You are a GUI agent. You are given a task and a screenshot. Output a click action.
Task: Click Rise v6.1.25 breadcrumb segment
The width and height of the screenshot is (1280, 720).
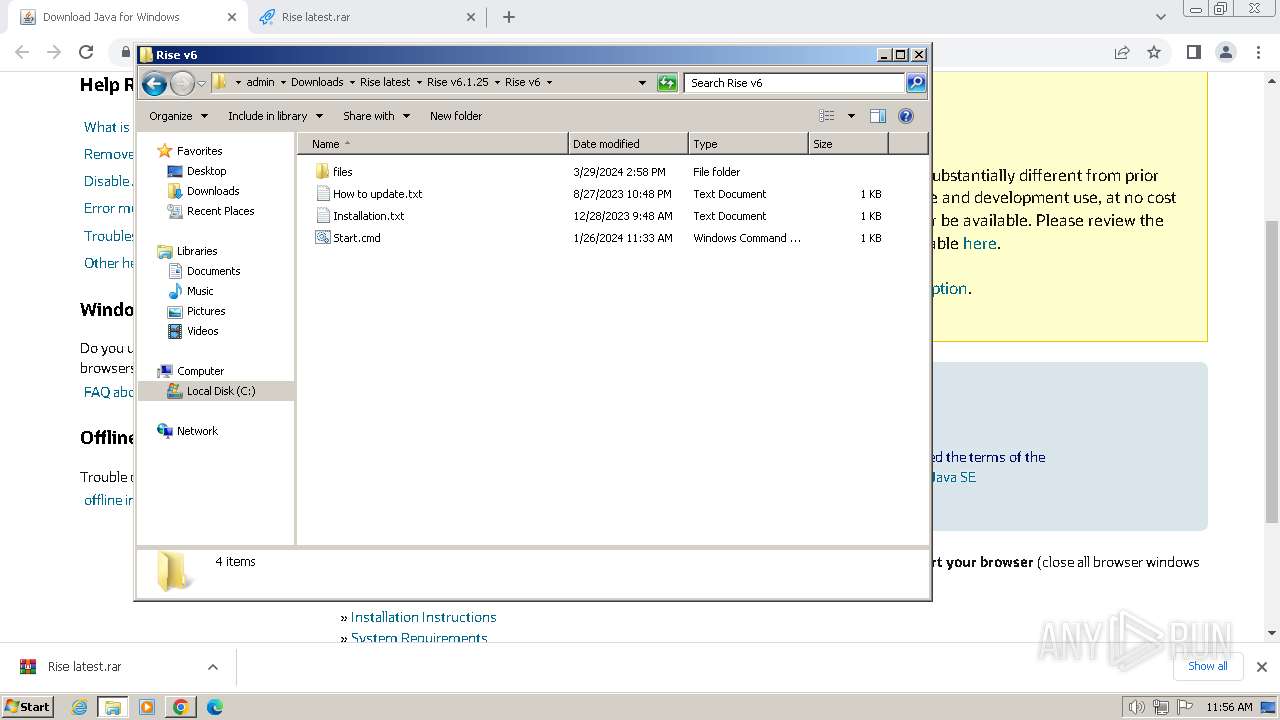pyautogui.click(x=458, y=83)
